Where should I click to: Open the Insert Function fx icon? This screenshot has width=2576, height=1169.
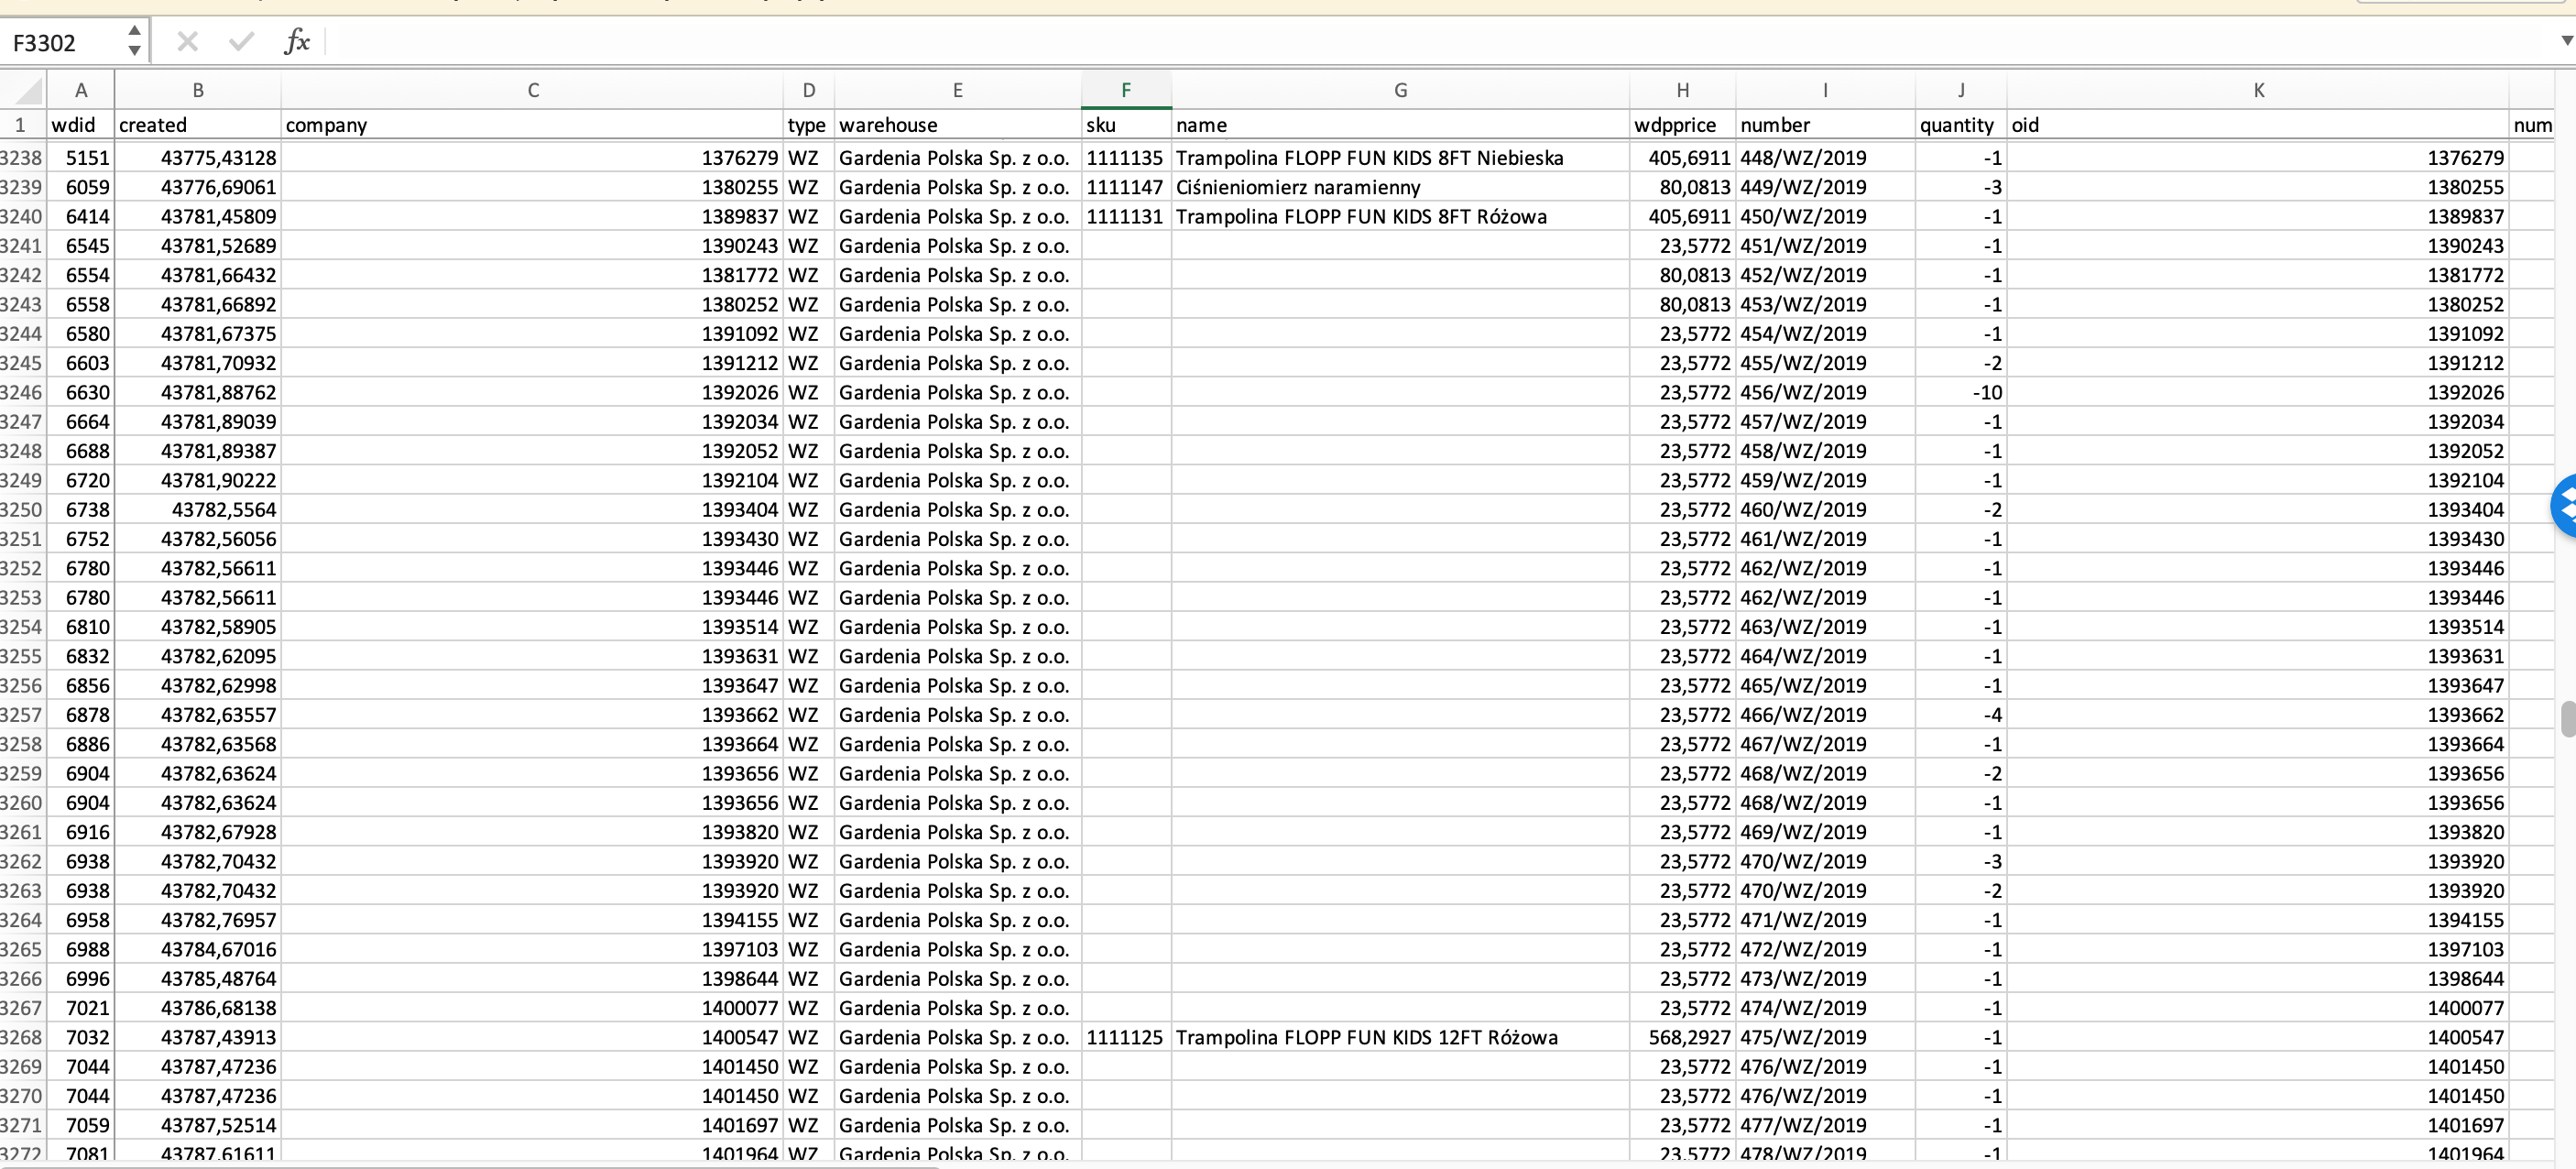point(296,41)
